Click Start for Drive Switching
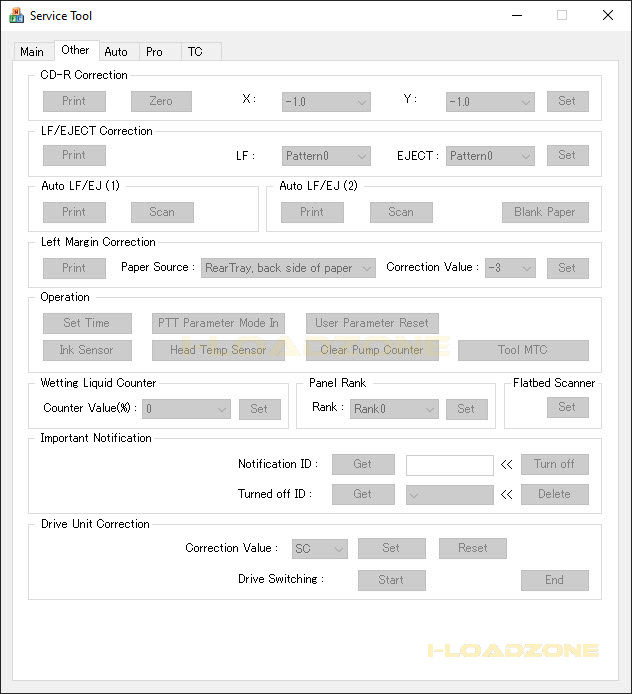Screen dimensions: 632x694 point(392,580)
